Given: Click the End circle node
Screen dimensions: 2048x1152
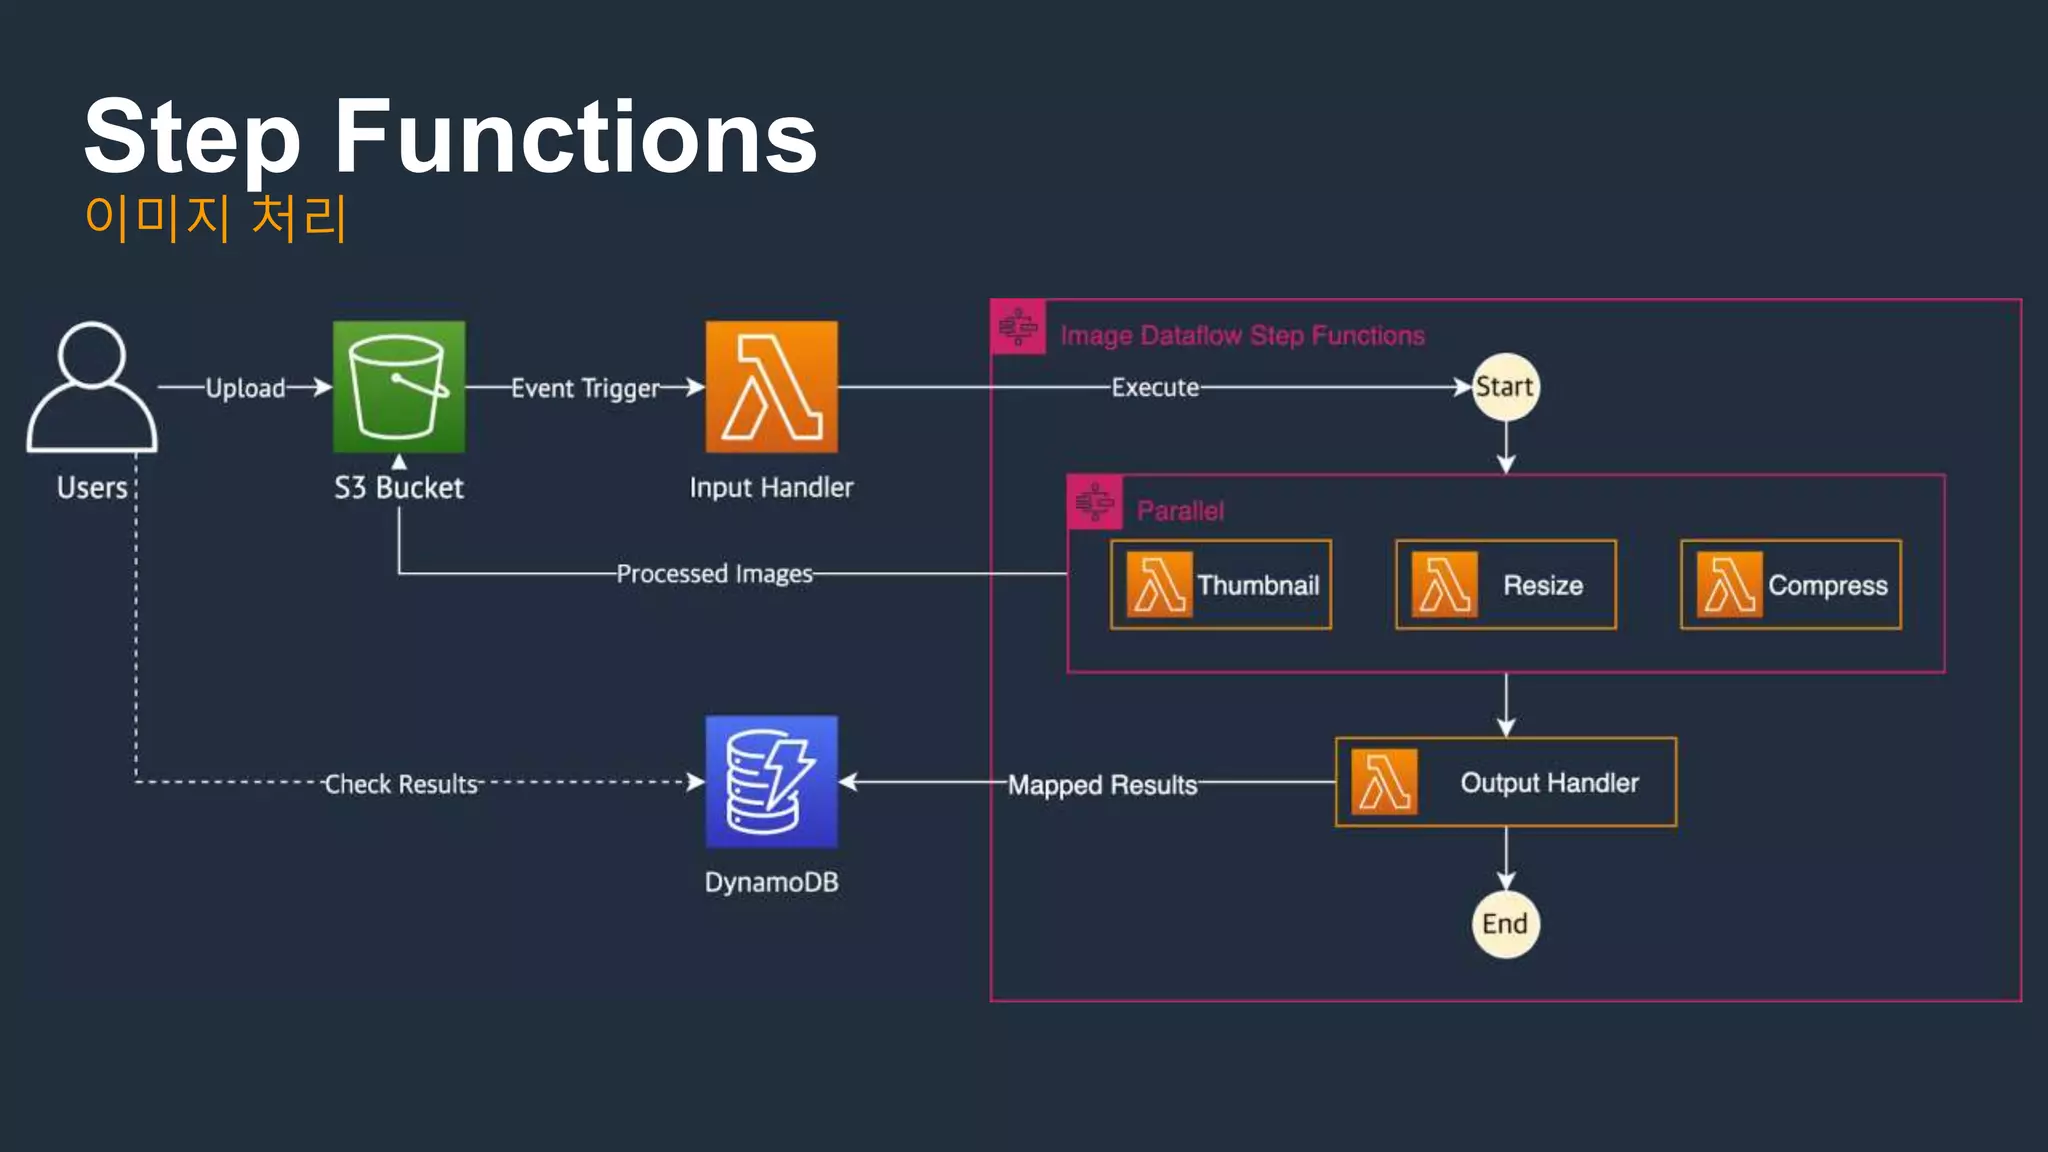Looking at the screenshot, I should click(1505, 924).
